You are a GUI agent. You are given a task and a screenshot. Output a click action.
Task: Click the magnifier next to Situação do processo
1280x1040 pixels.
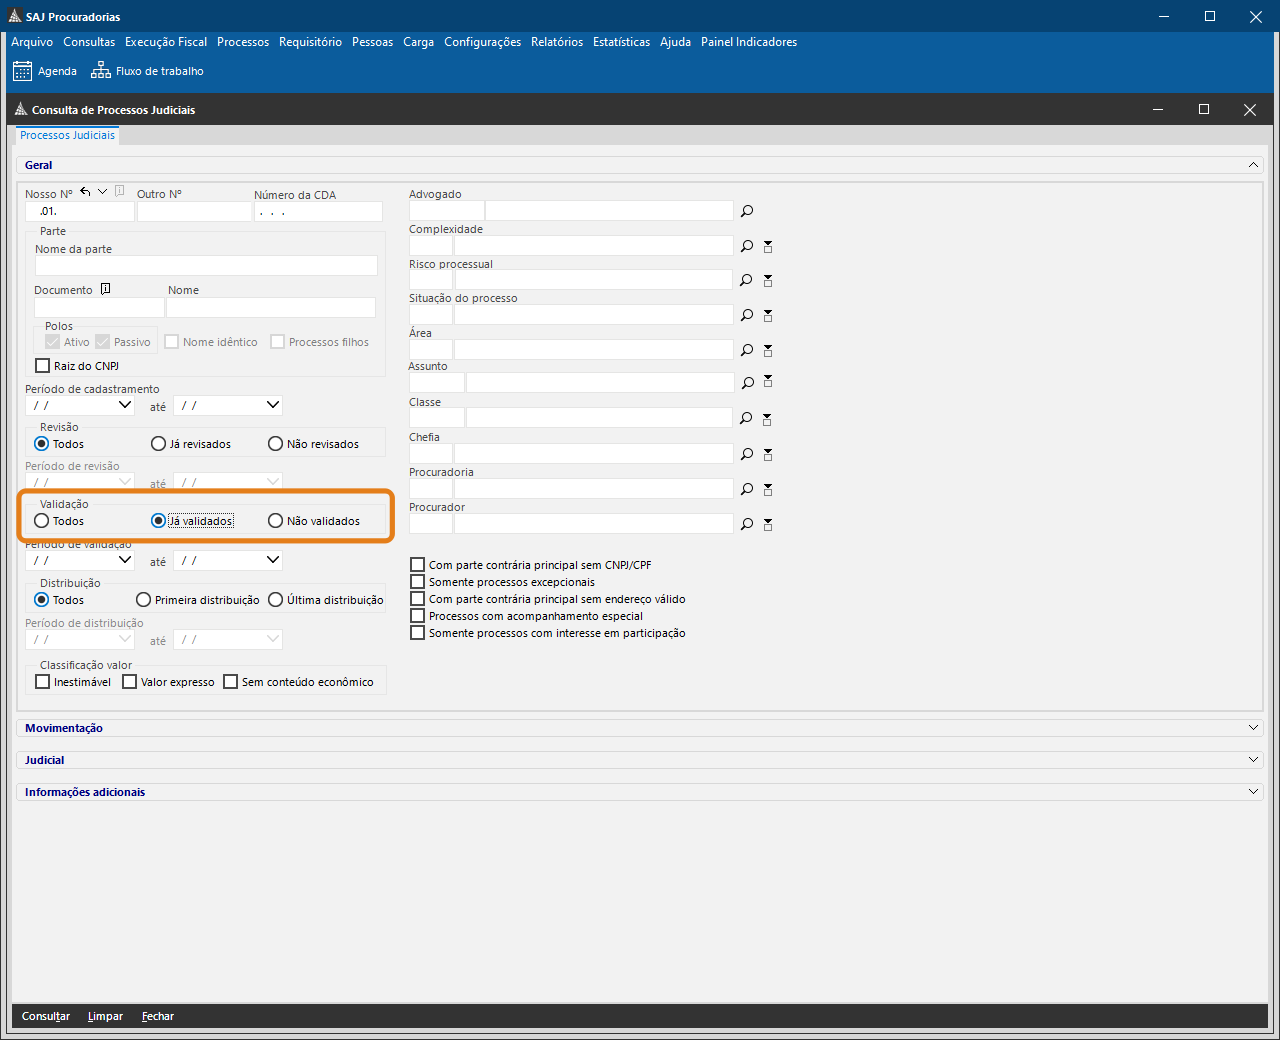pyautogui.click(x=747, y=315)
